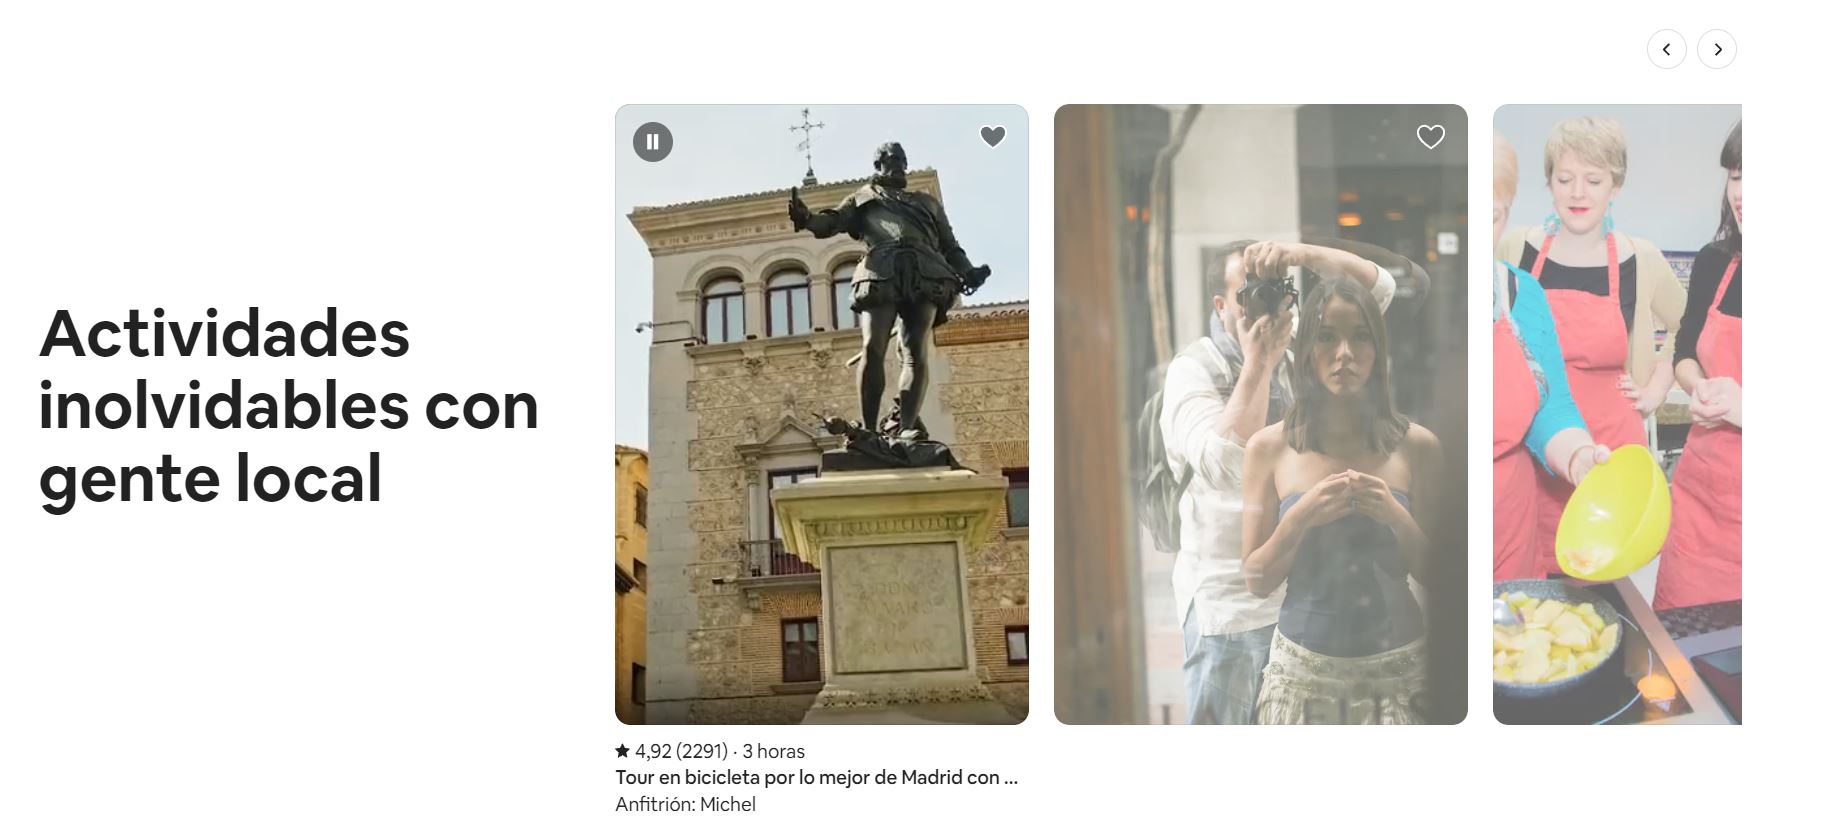Click the inscription on the statue pedestal

click(x=897, y=606)
